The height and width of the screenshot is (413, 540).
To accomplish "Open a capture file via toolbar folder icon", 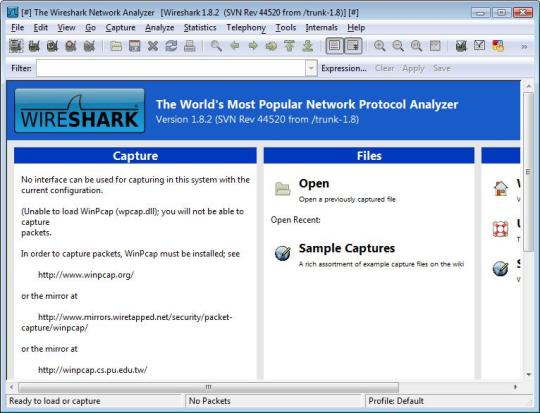I will (x=116, y=46).
